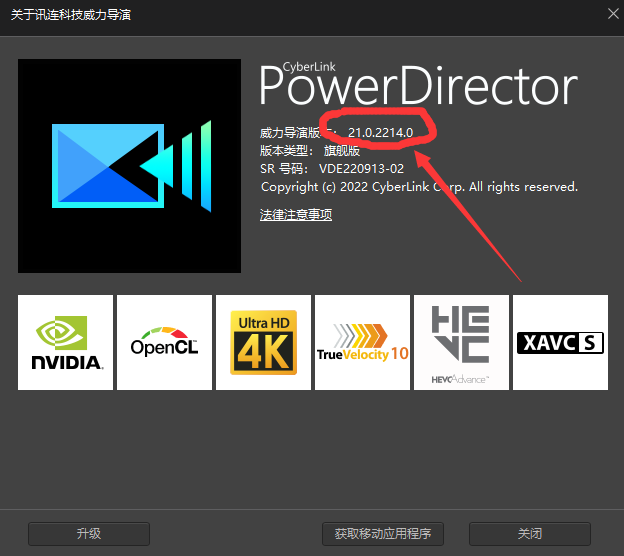624x556 pixels.
Task: Click the 旗舰版 edition type text
Action: [x=341, y=151]
